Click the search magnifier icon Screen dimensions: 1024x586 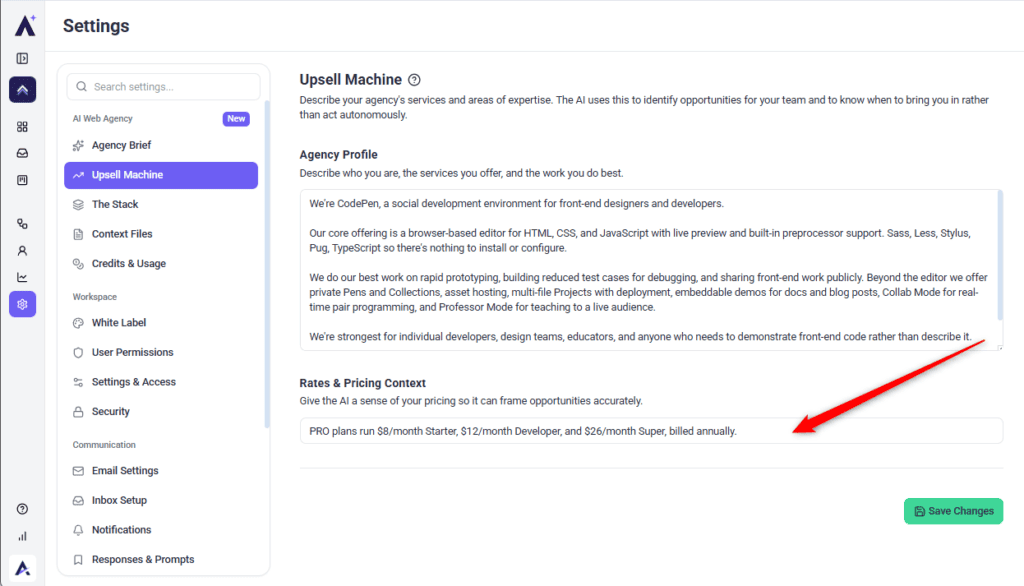point(82,87)
